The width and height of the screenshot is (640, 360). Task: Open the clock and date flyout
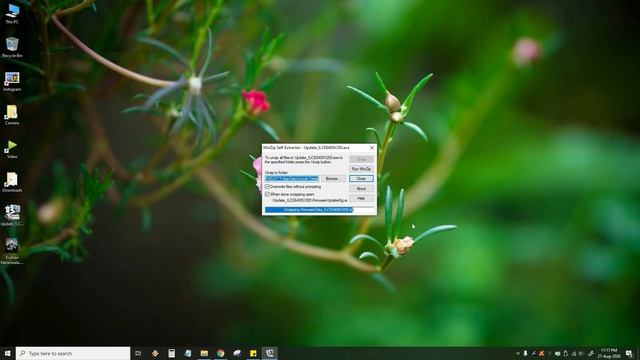coord(609,353)
